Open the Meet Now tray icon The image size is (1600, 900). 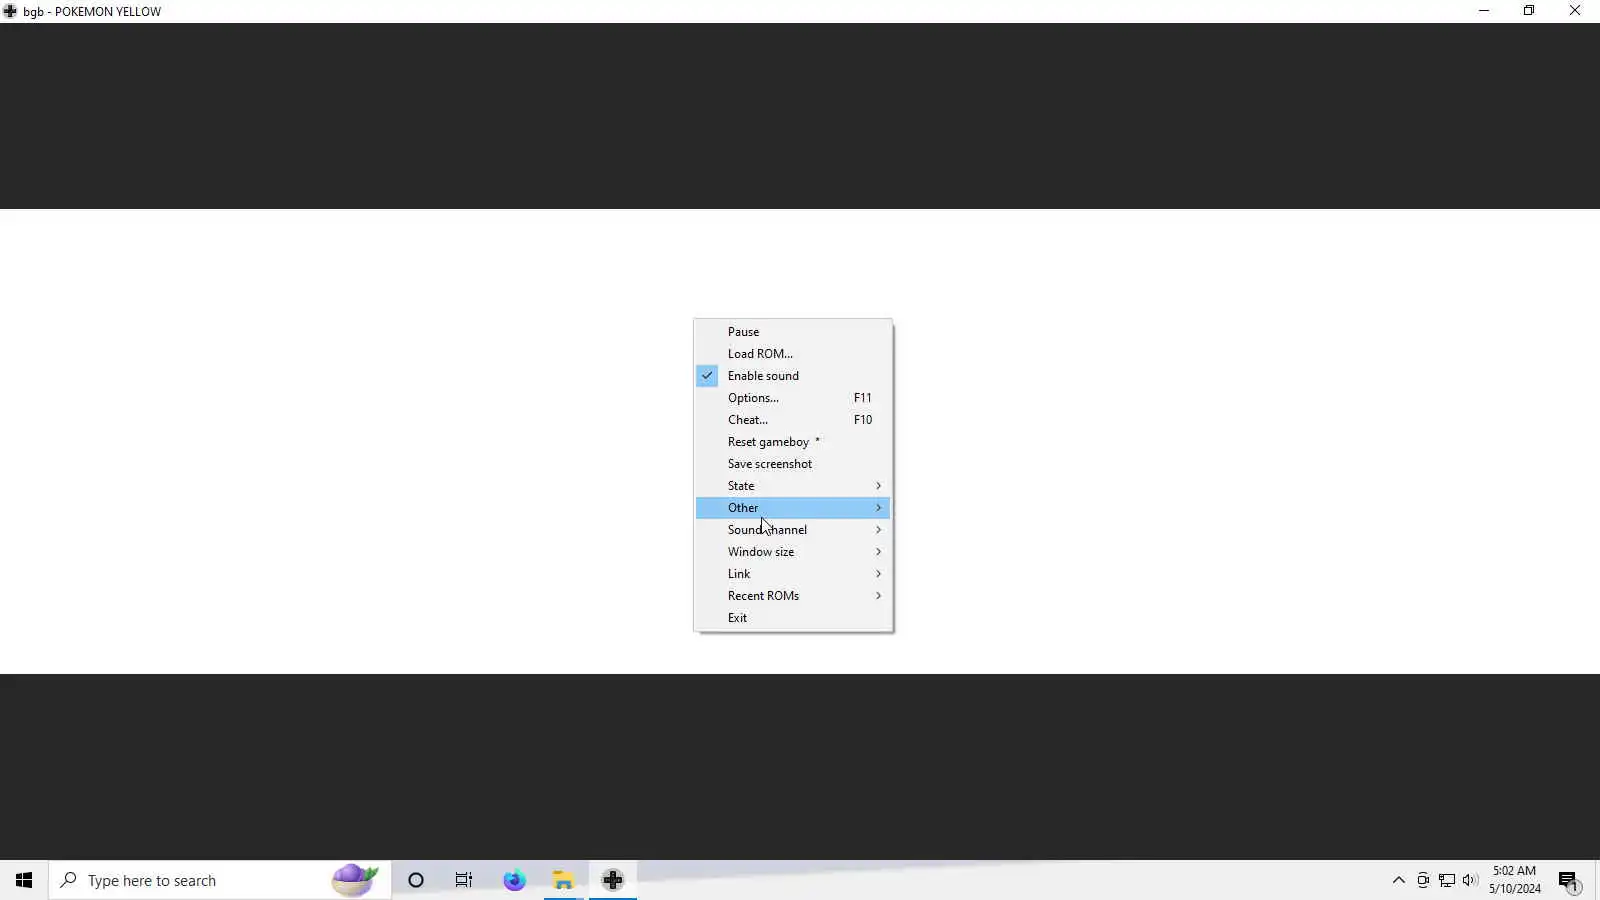[1423, 880]
